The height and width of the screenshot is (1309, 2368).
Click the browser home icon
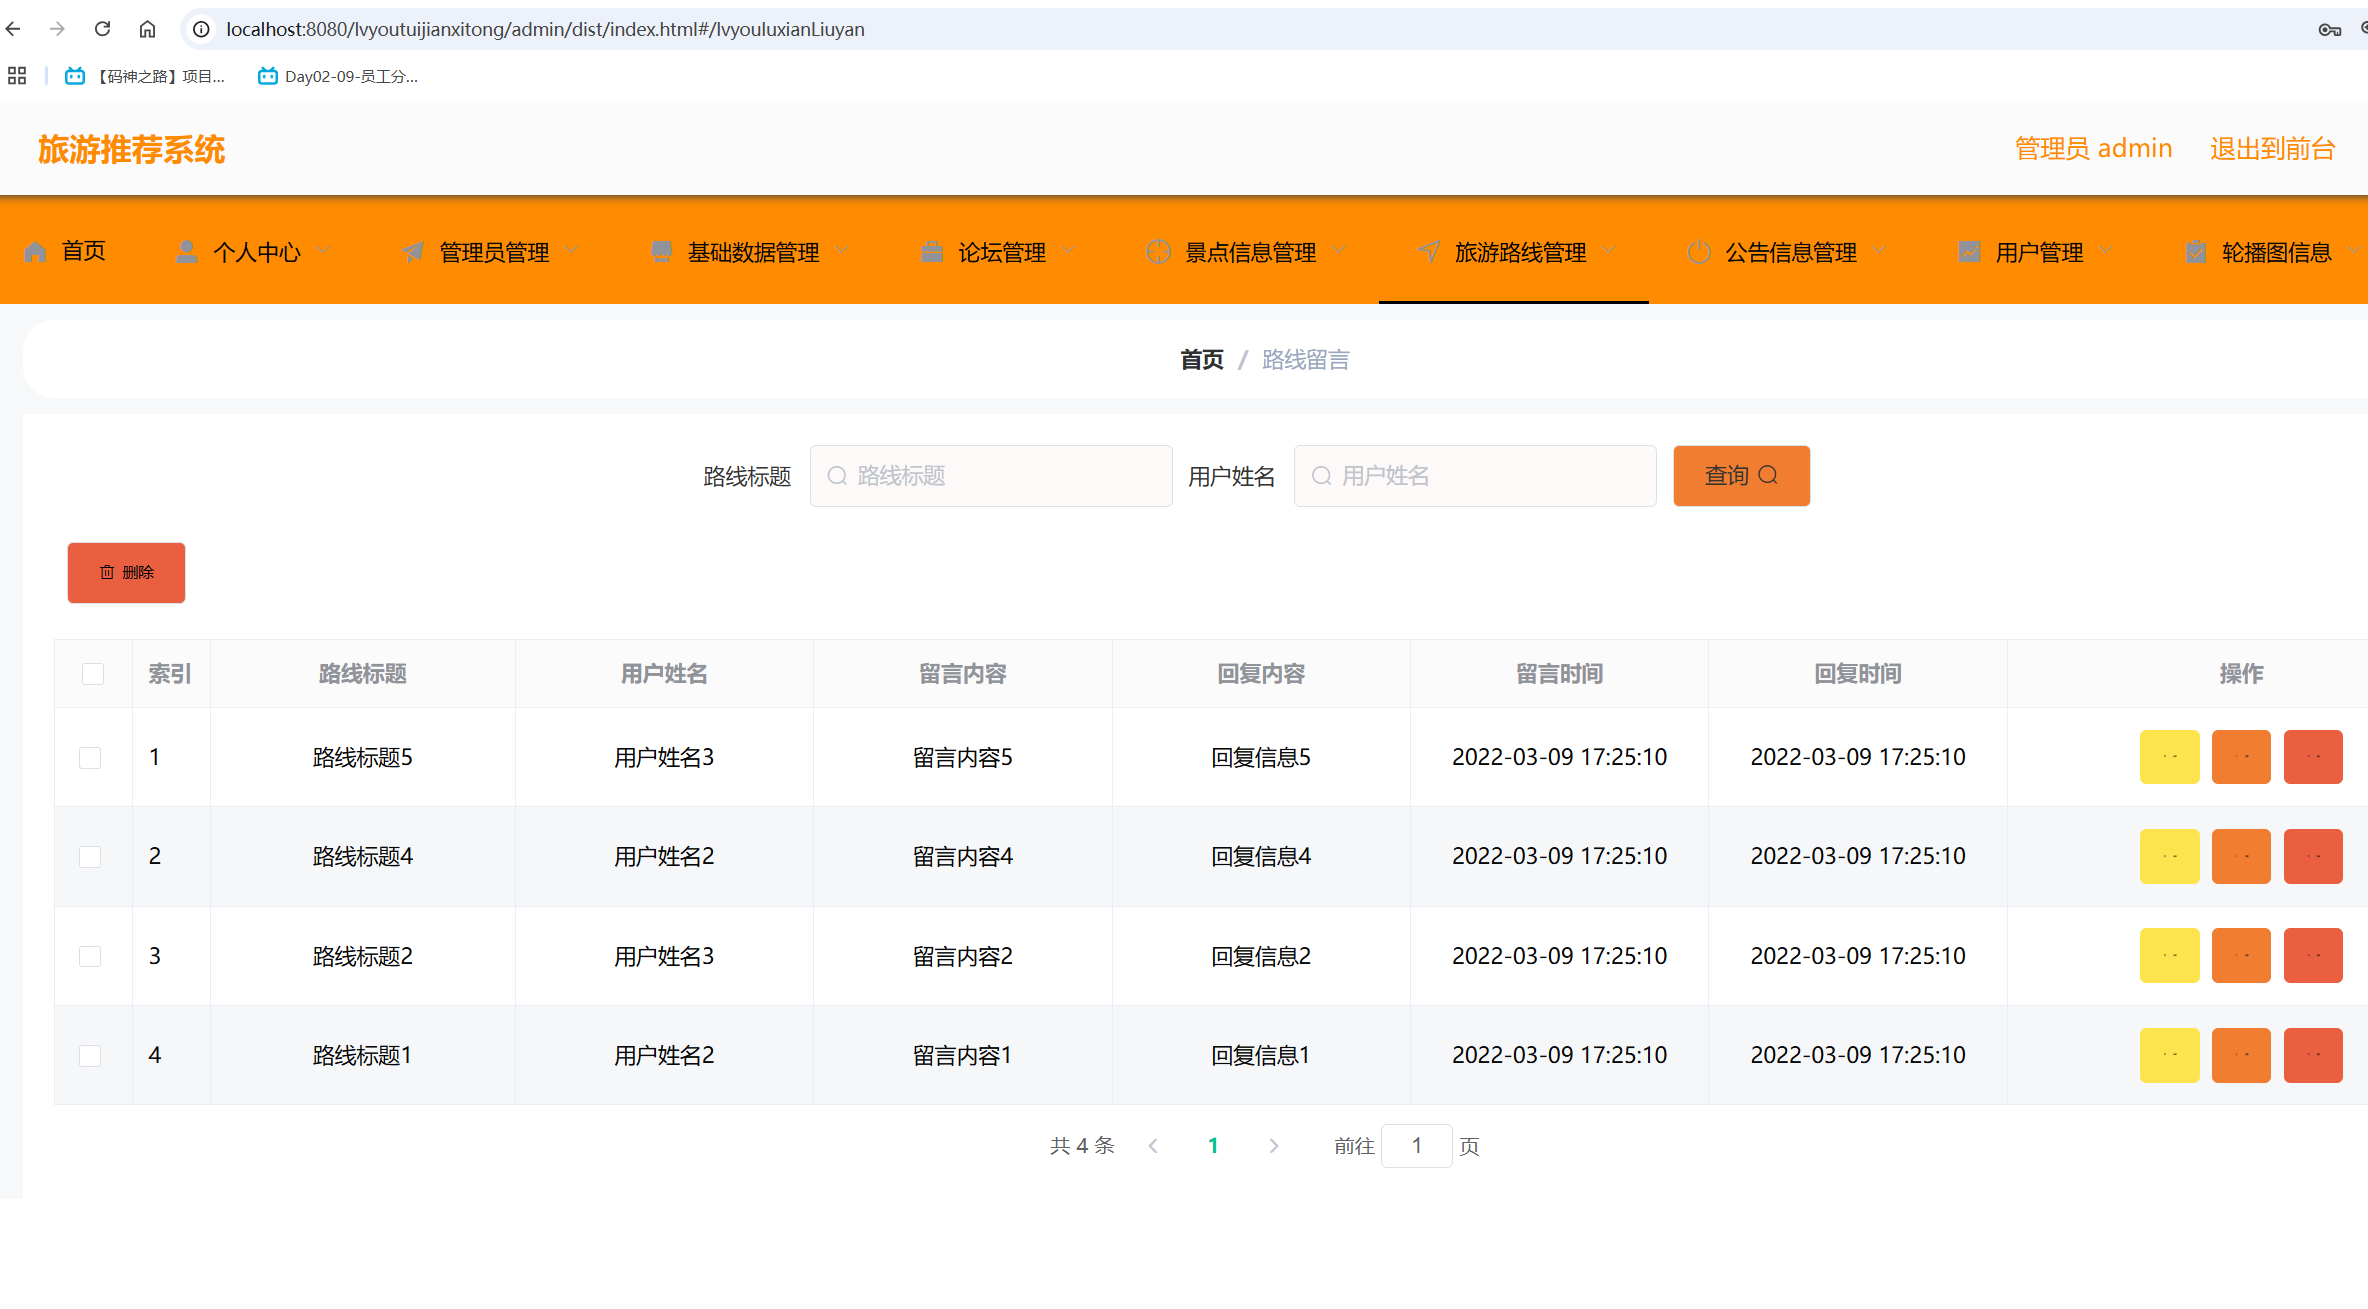tap(147, 29)
